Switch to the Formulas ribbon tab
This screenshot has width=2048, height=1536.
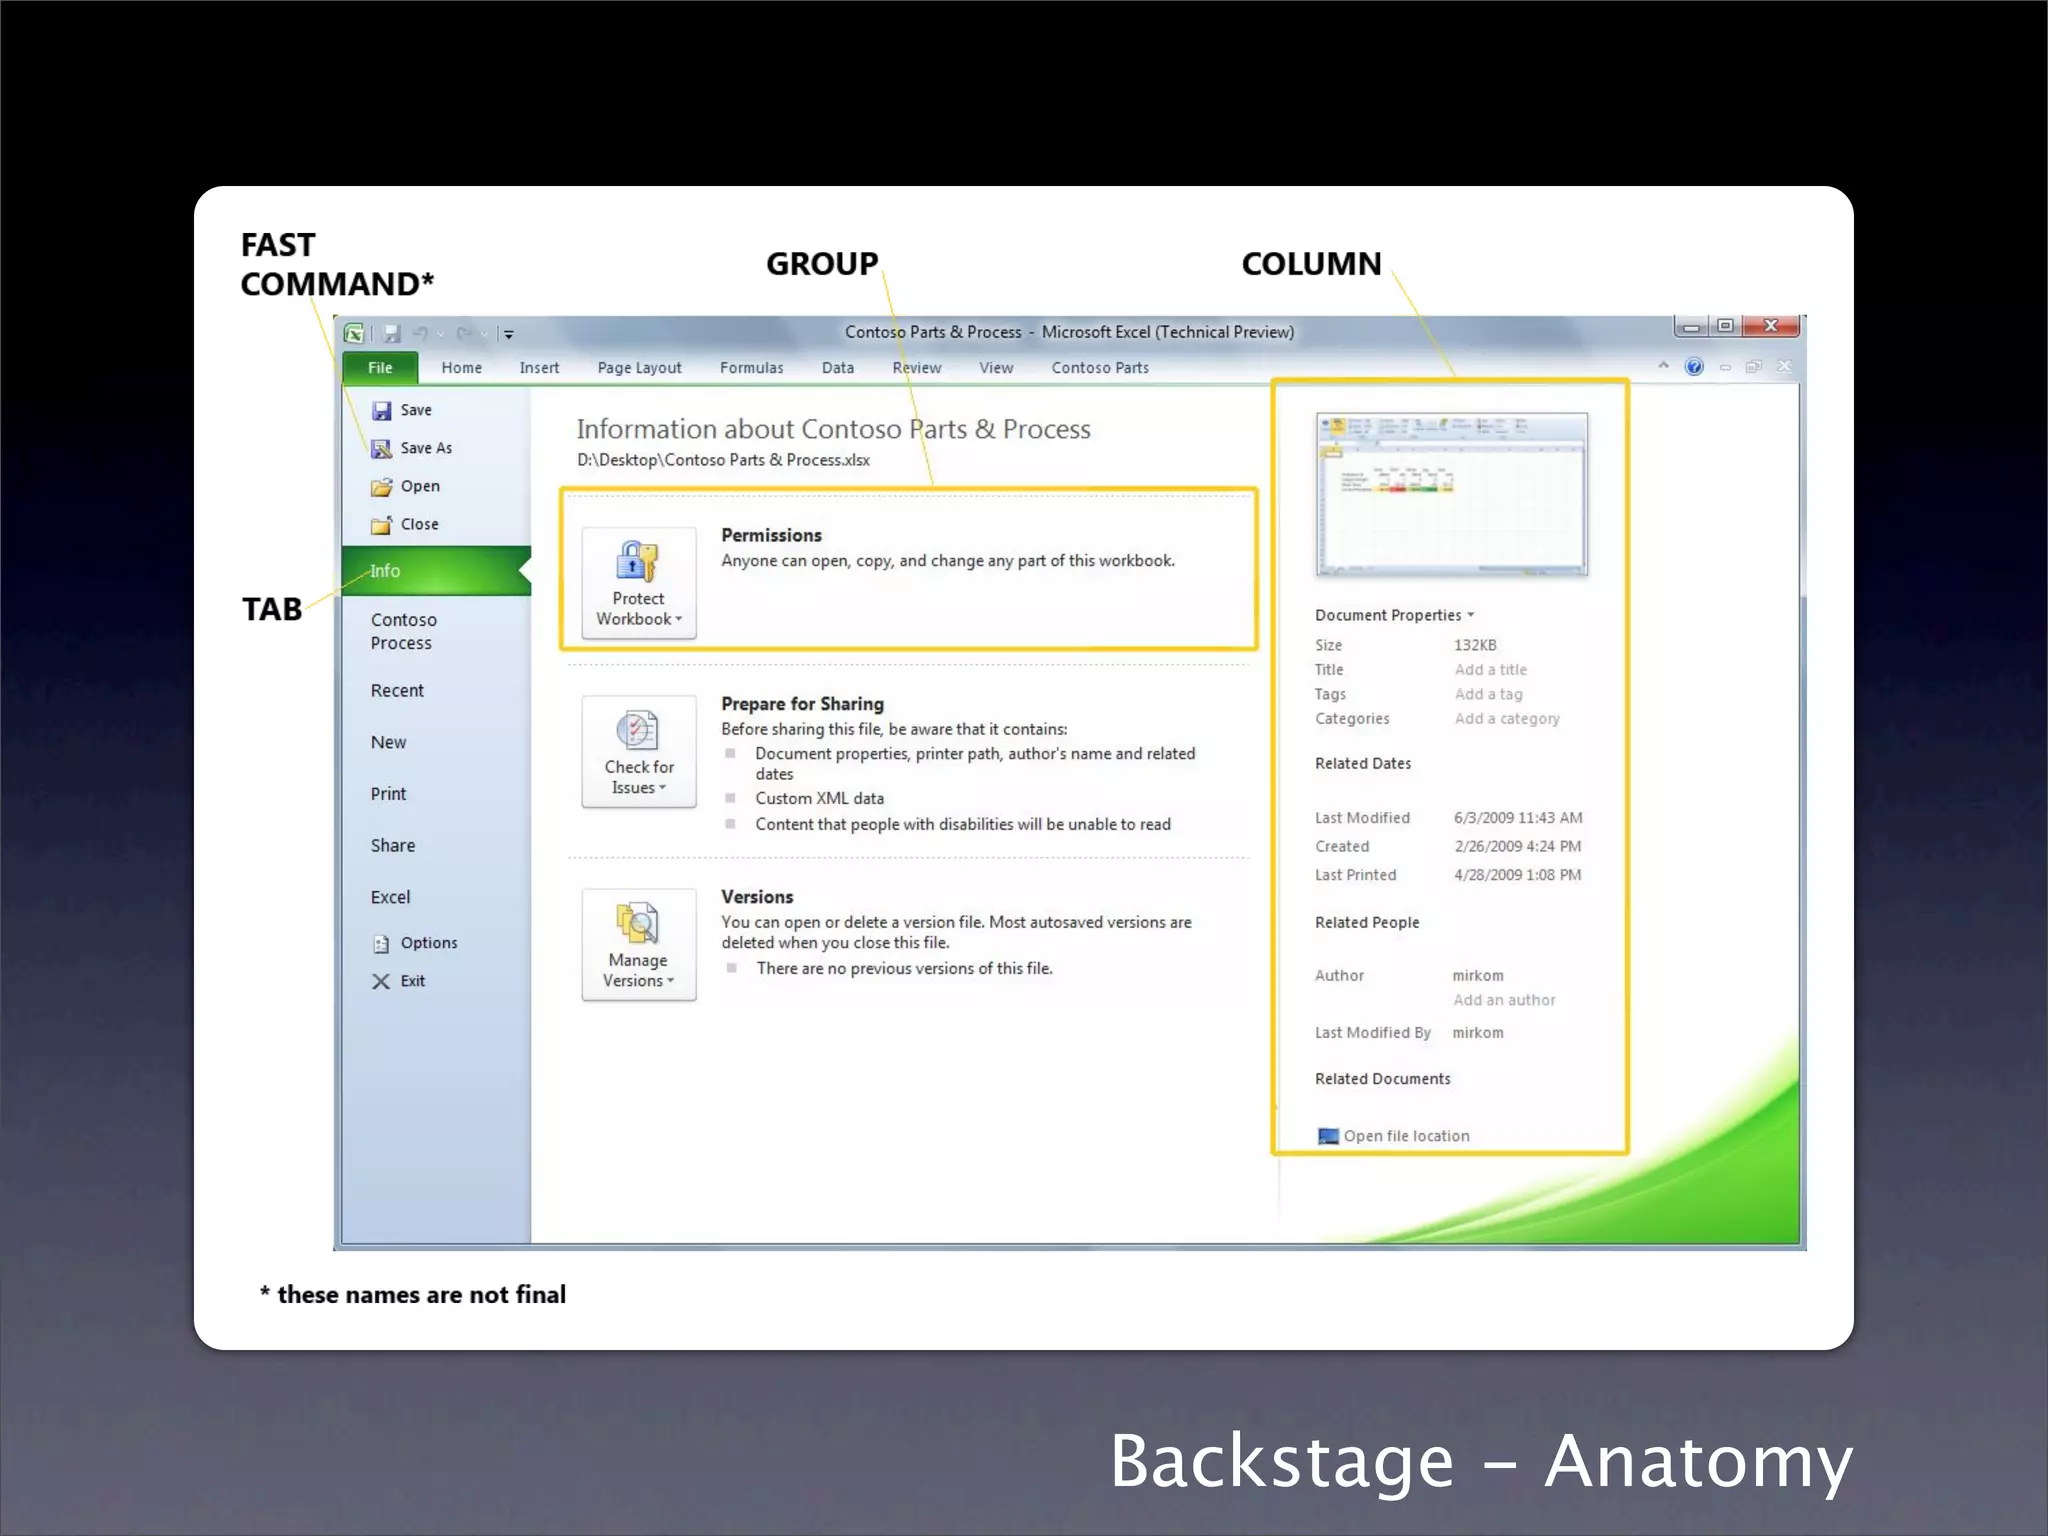(x=751, y=368)
